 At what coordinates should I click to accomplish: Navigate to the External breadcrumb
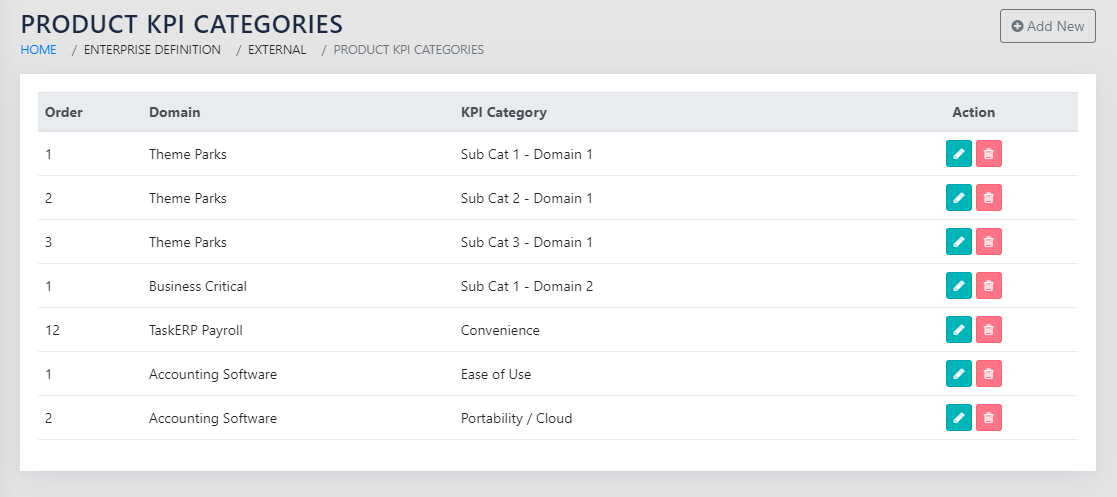[277, 49]
